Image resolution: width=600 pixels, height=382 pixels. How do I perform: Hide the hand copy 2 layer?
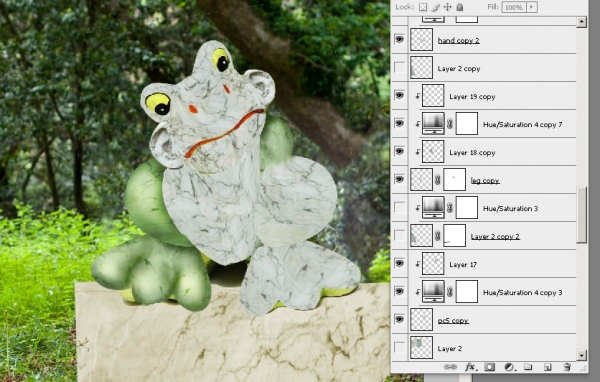click(399, 39)
